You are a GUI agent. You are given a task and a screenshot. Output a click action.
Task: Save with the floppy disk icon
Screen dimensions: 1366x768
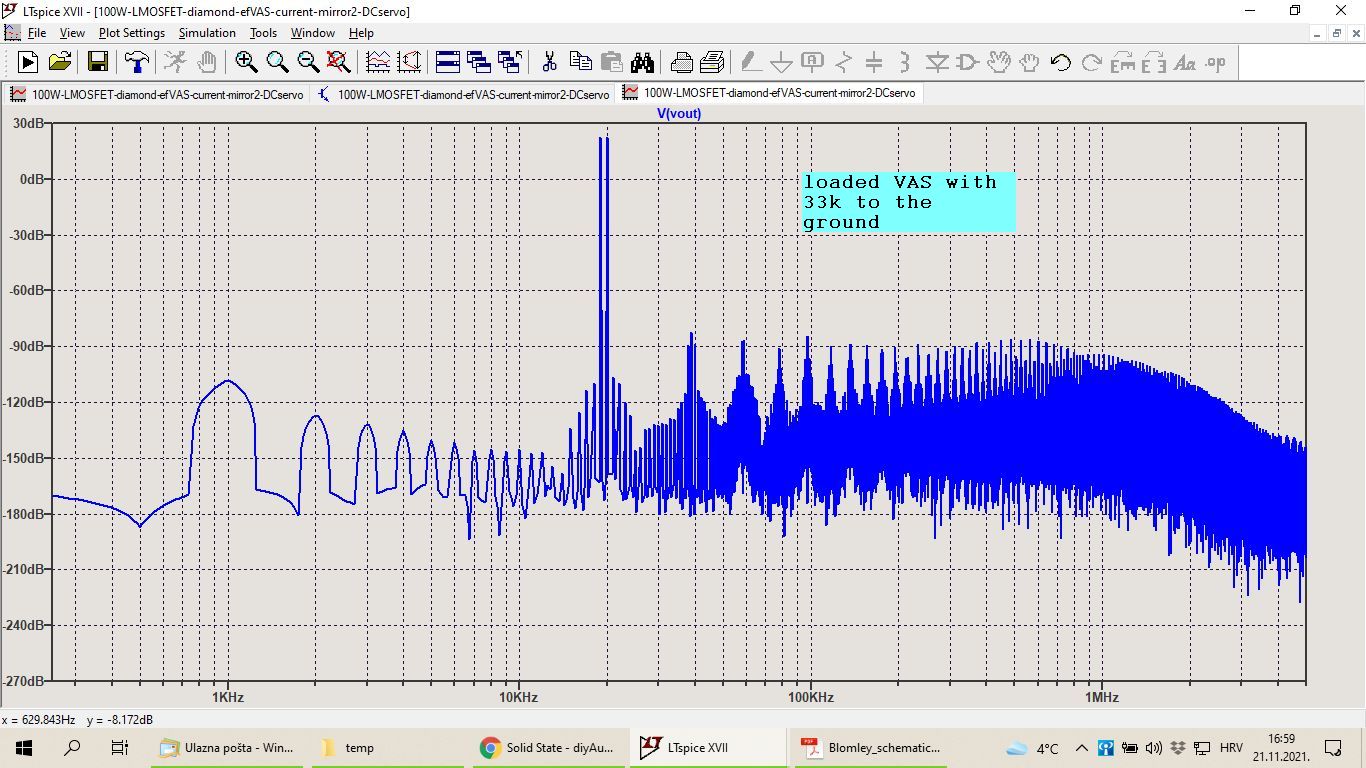[x=98, y=62]
